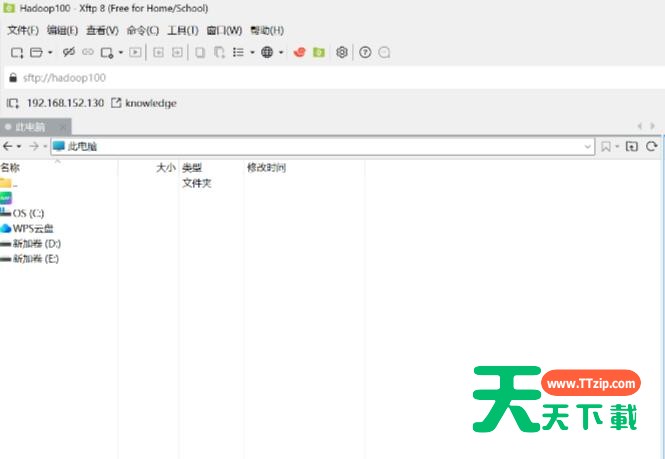Open the session properties icon
The image size is (665, 459).
(106, 53)
